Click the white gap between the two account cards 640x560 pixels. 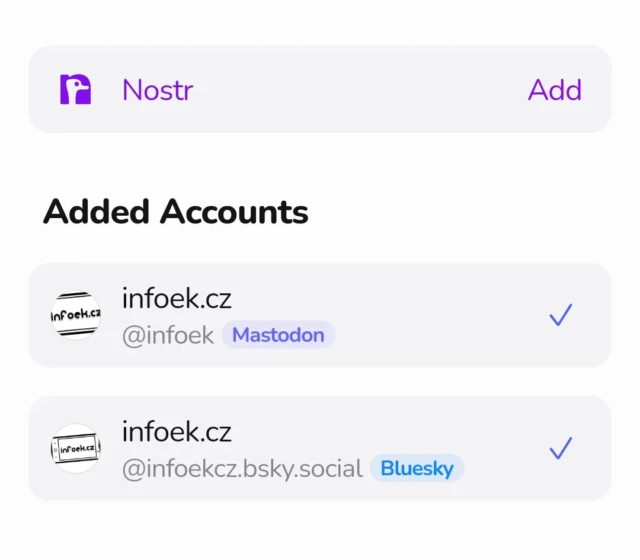320,382
